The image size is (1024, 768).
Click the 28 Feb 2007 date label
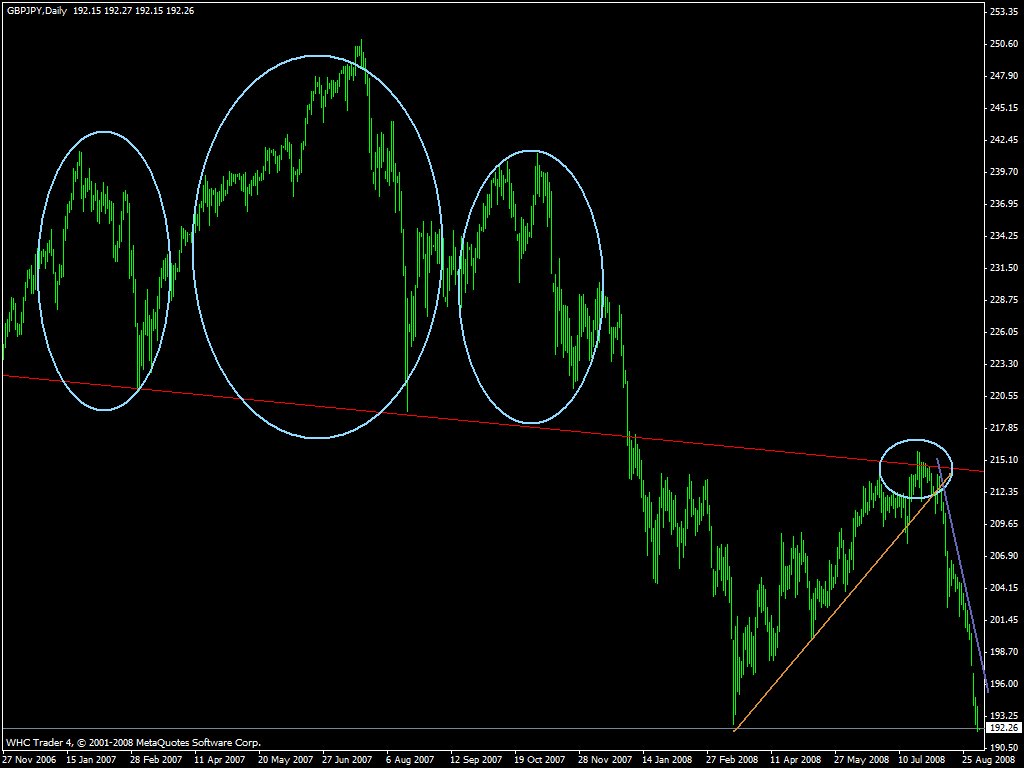pos(155,760)
